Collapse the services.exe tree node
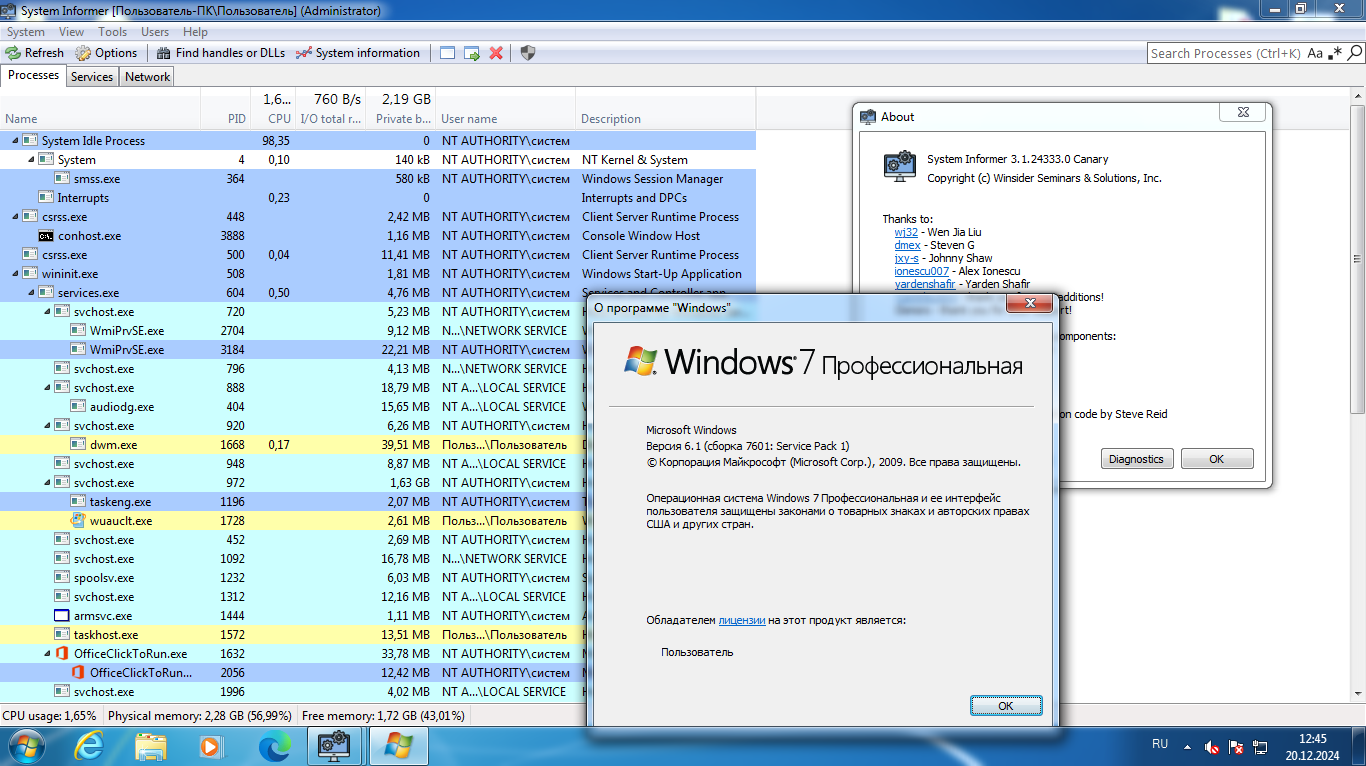 30,293
